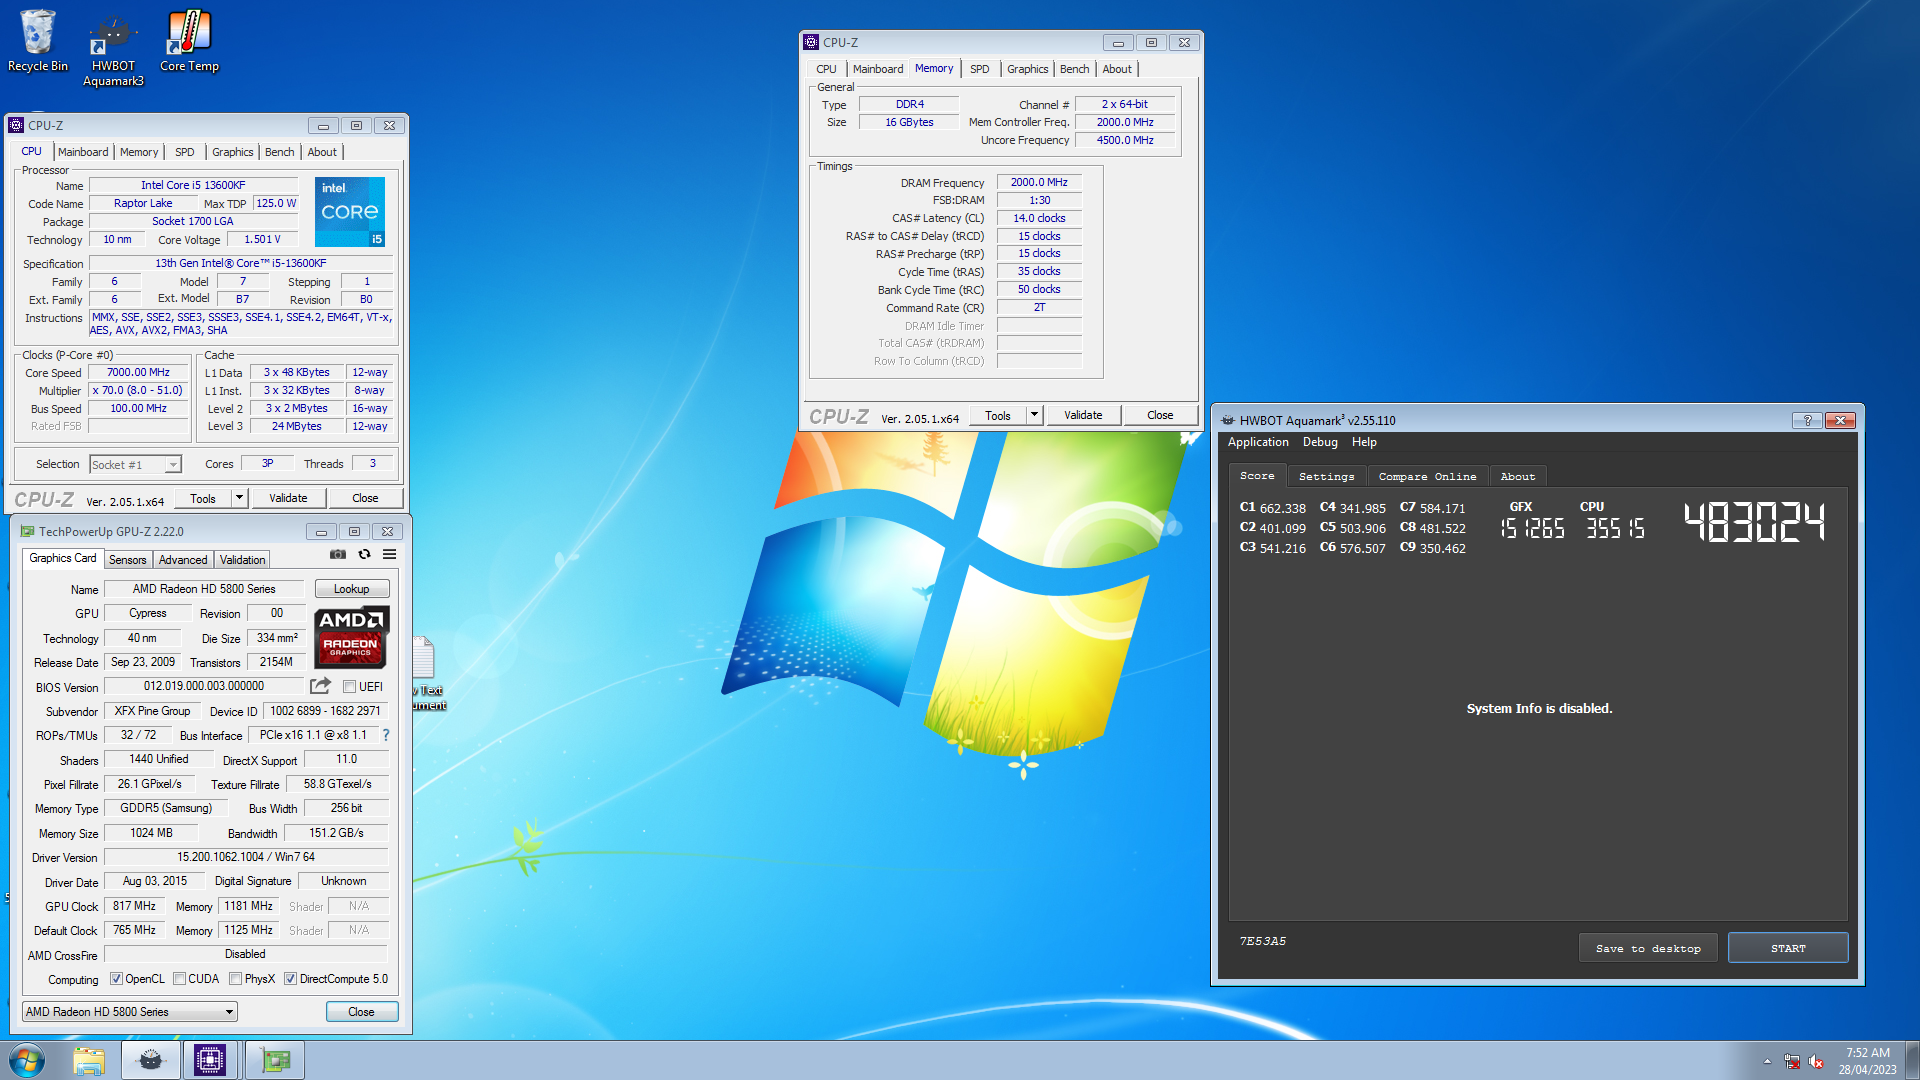Select the GPU-Z taskbar icon
Screen dimensions: 1920x1080
pos(274,1060)
